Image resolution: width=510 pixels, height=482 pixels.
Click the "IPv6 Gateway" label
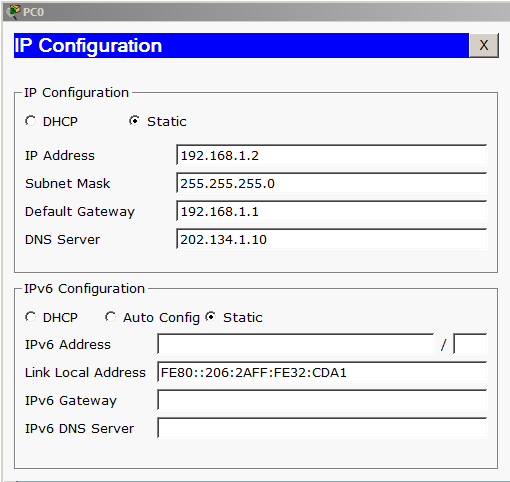[71, 401]
